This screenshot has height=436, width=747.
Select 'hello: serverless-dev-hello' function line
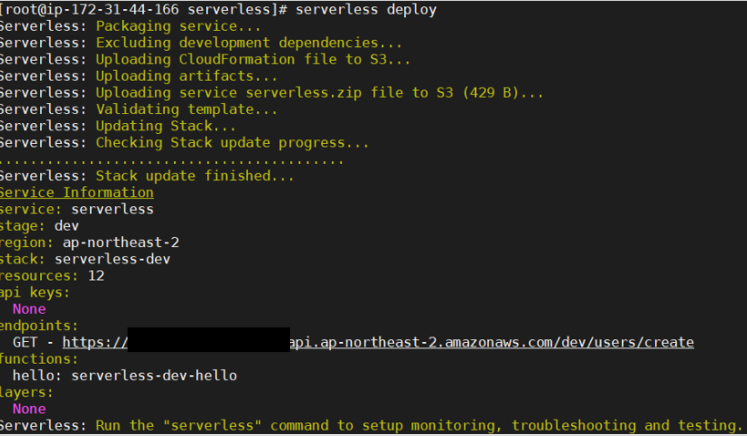tap(125, 375)
